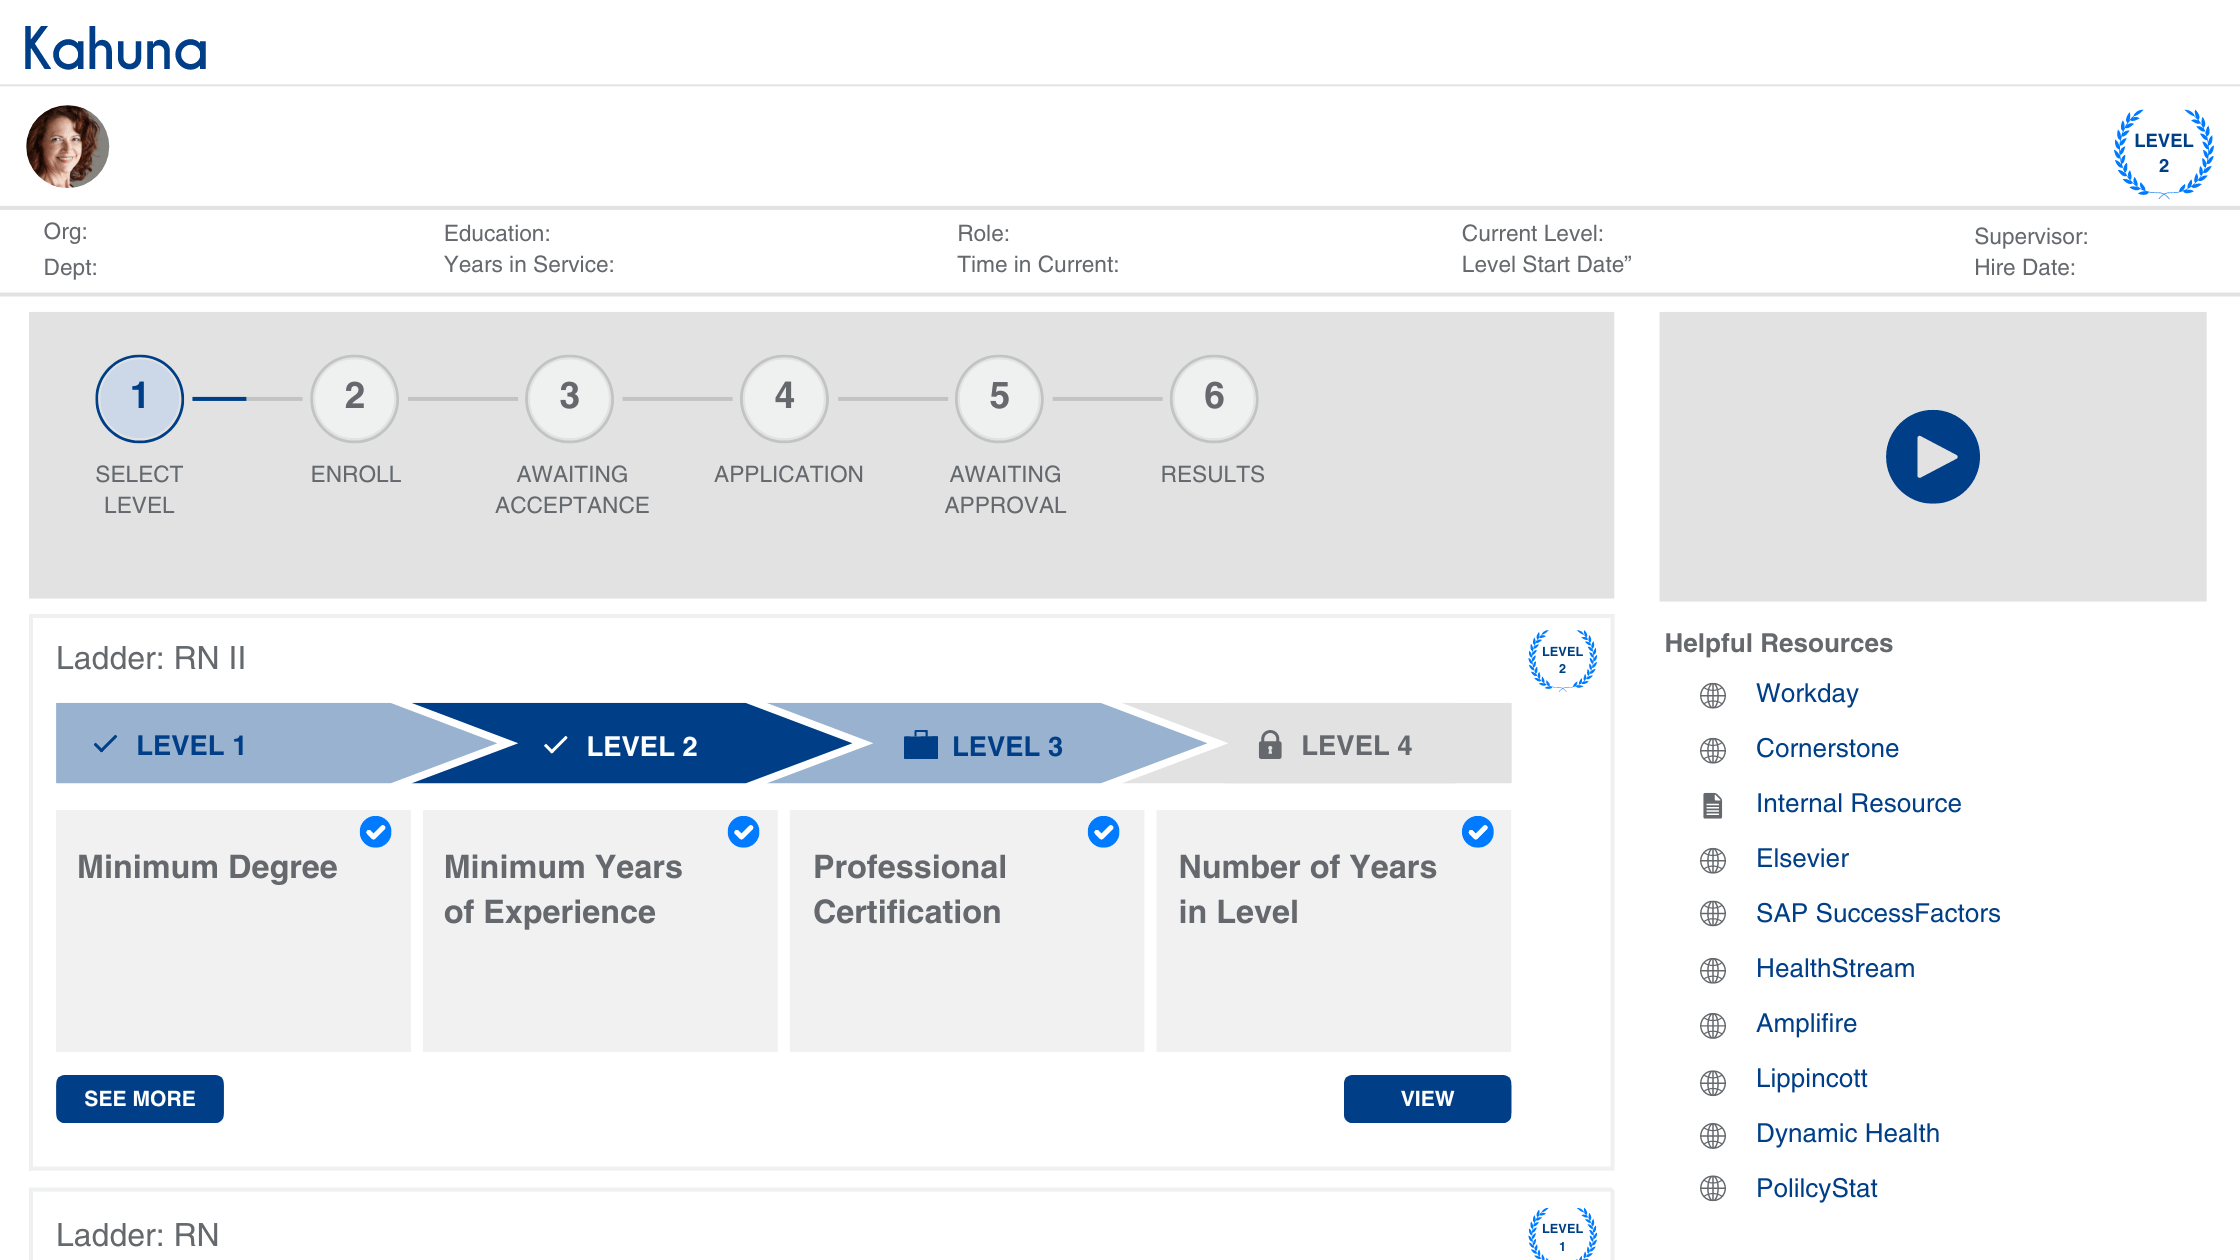Click the HealthStream globe icon
Screen dimensions: 2240x1260
click(1712, 968)
